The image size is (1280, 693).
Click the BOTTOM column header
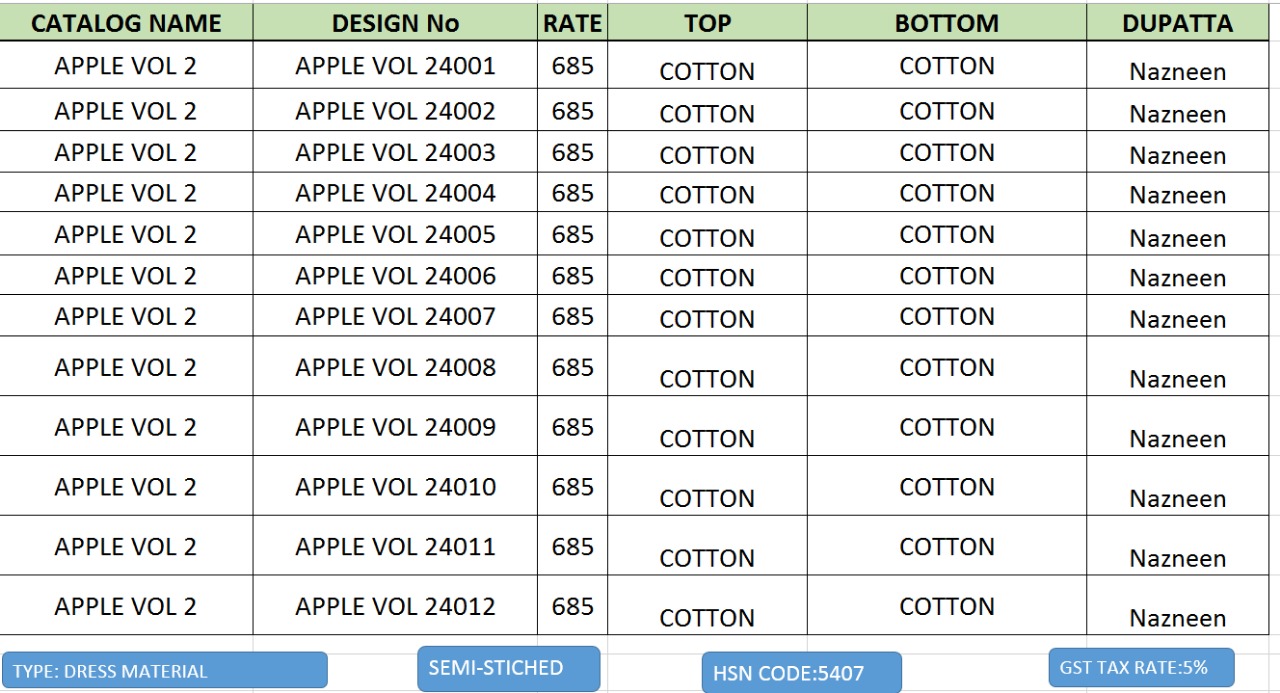(x=946, y=24)
